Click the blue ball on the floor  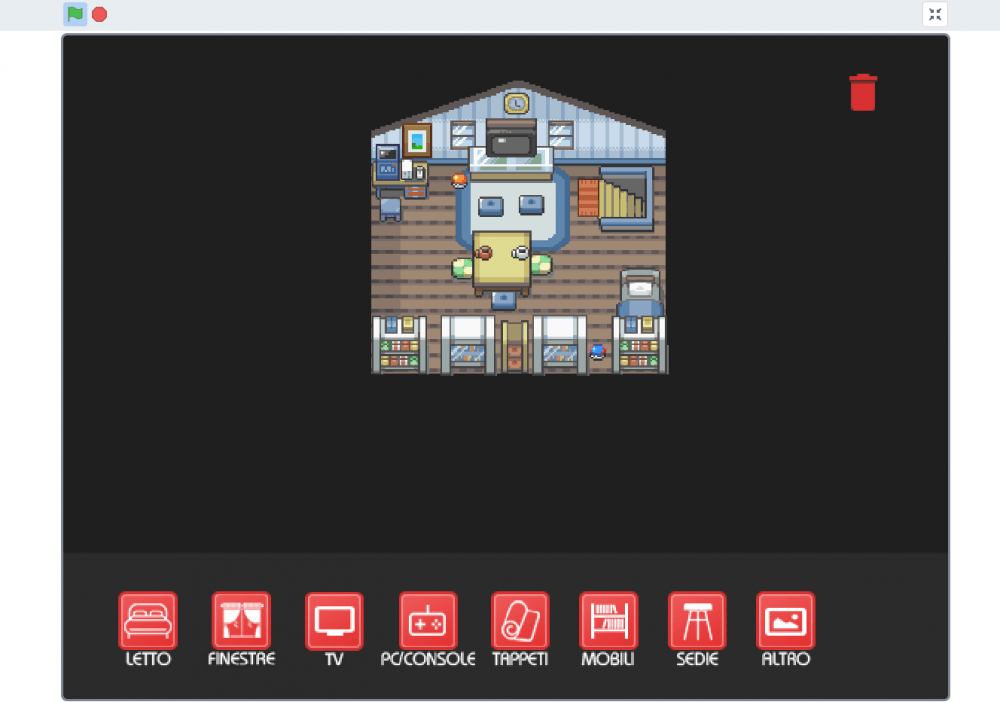598,351
